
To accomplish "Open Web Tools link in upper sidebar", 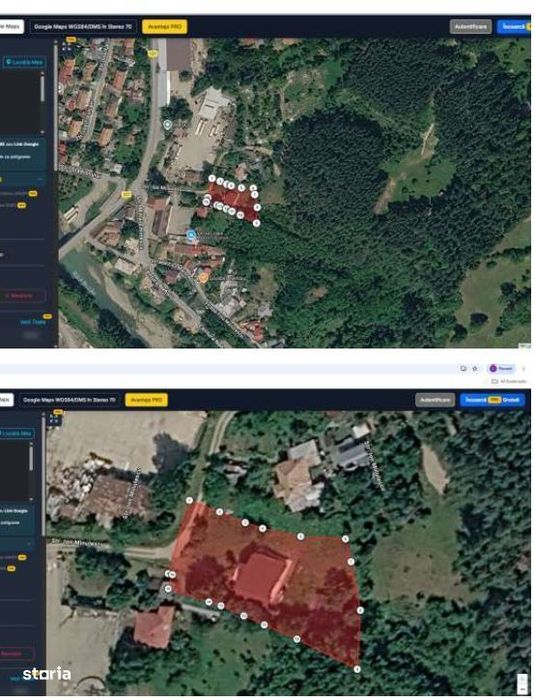I will pyautogui.click(x=33, y=322).
